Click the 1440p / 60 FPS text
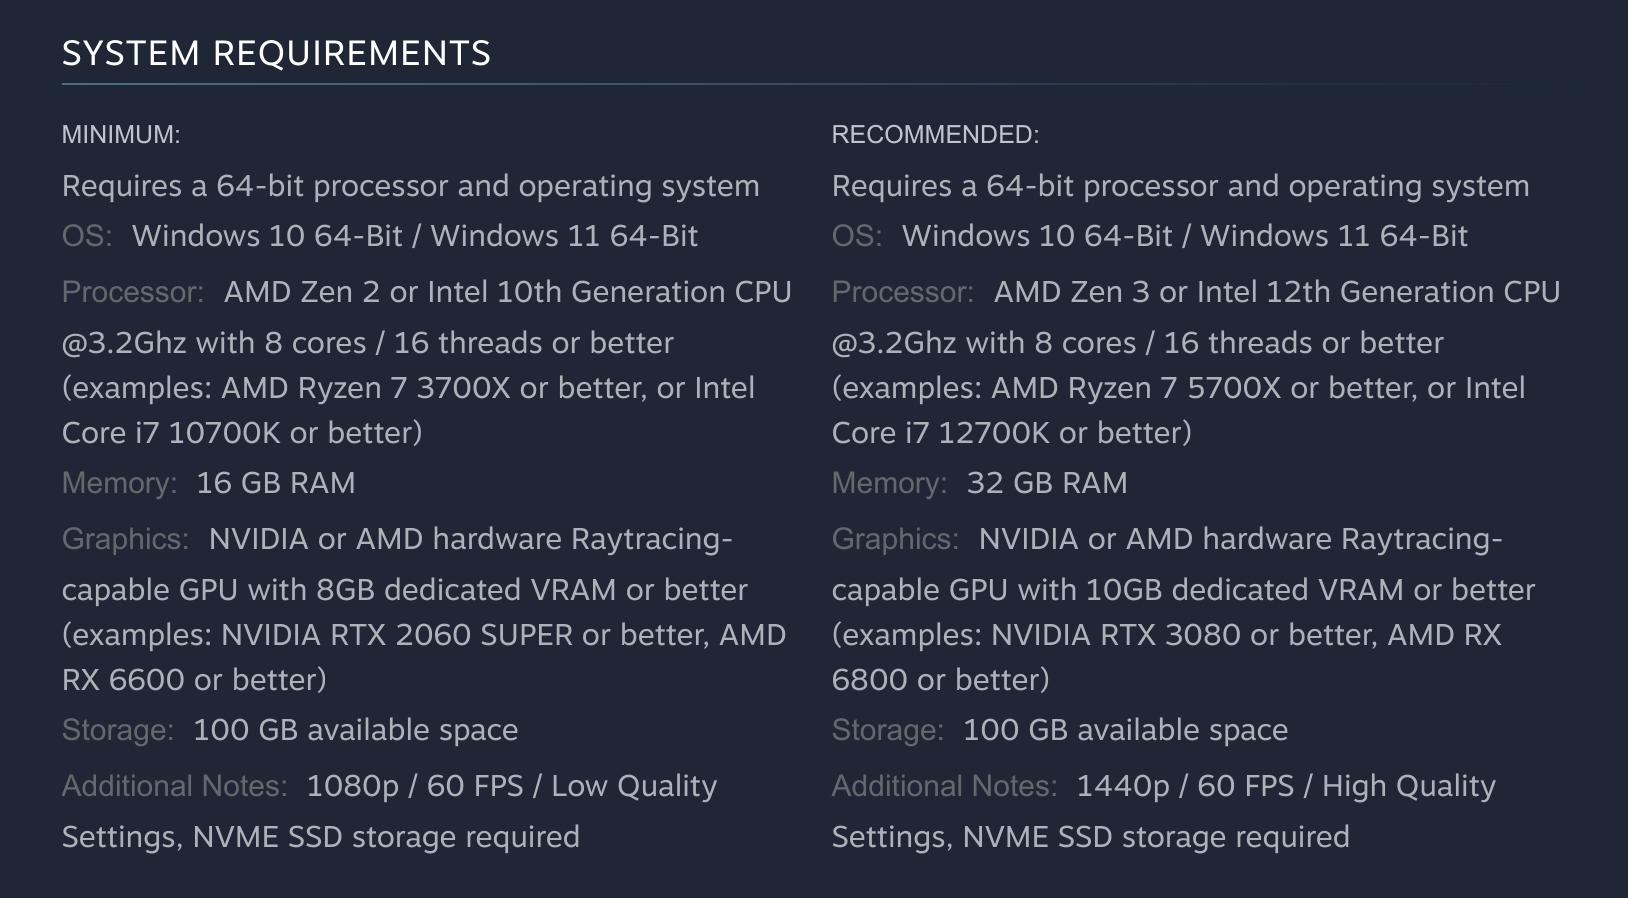The height and width of the screenshot is (898, 1628). coord(1184,786)
